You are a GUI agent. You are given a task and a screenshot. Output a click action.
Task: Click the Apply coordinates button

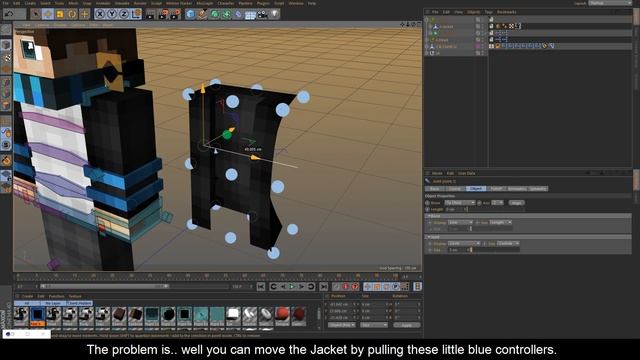[407, 325]
